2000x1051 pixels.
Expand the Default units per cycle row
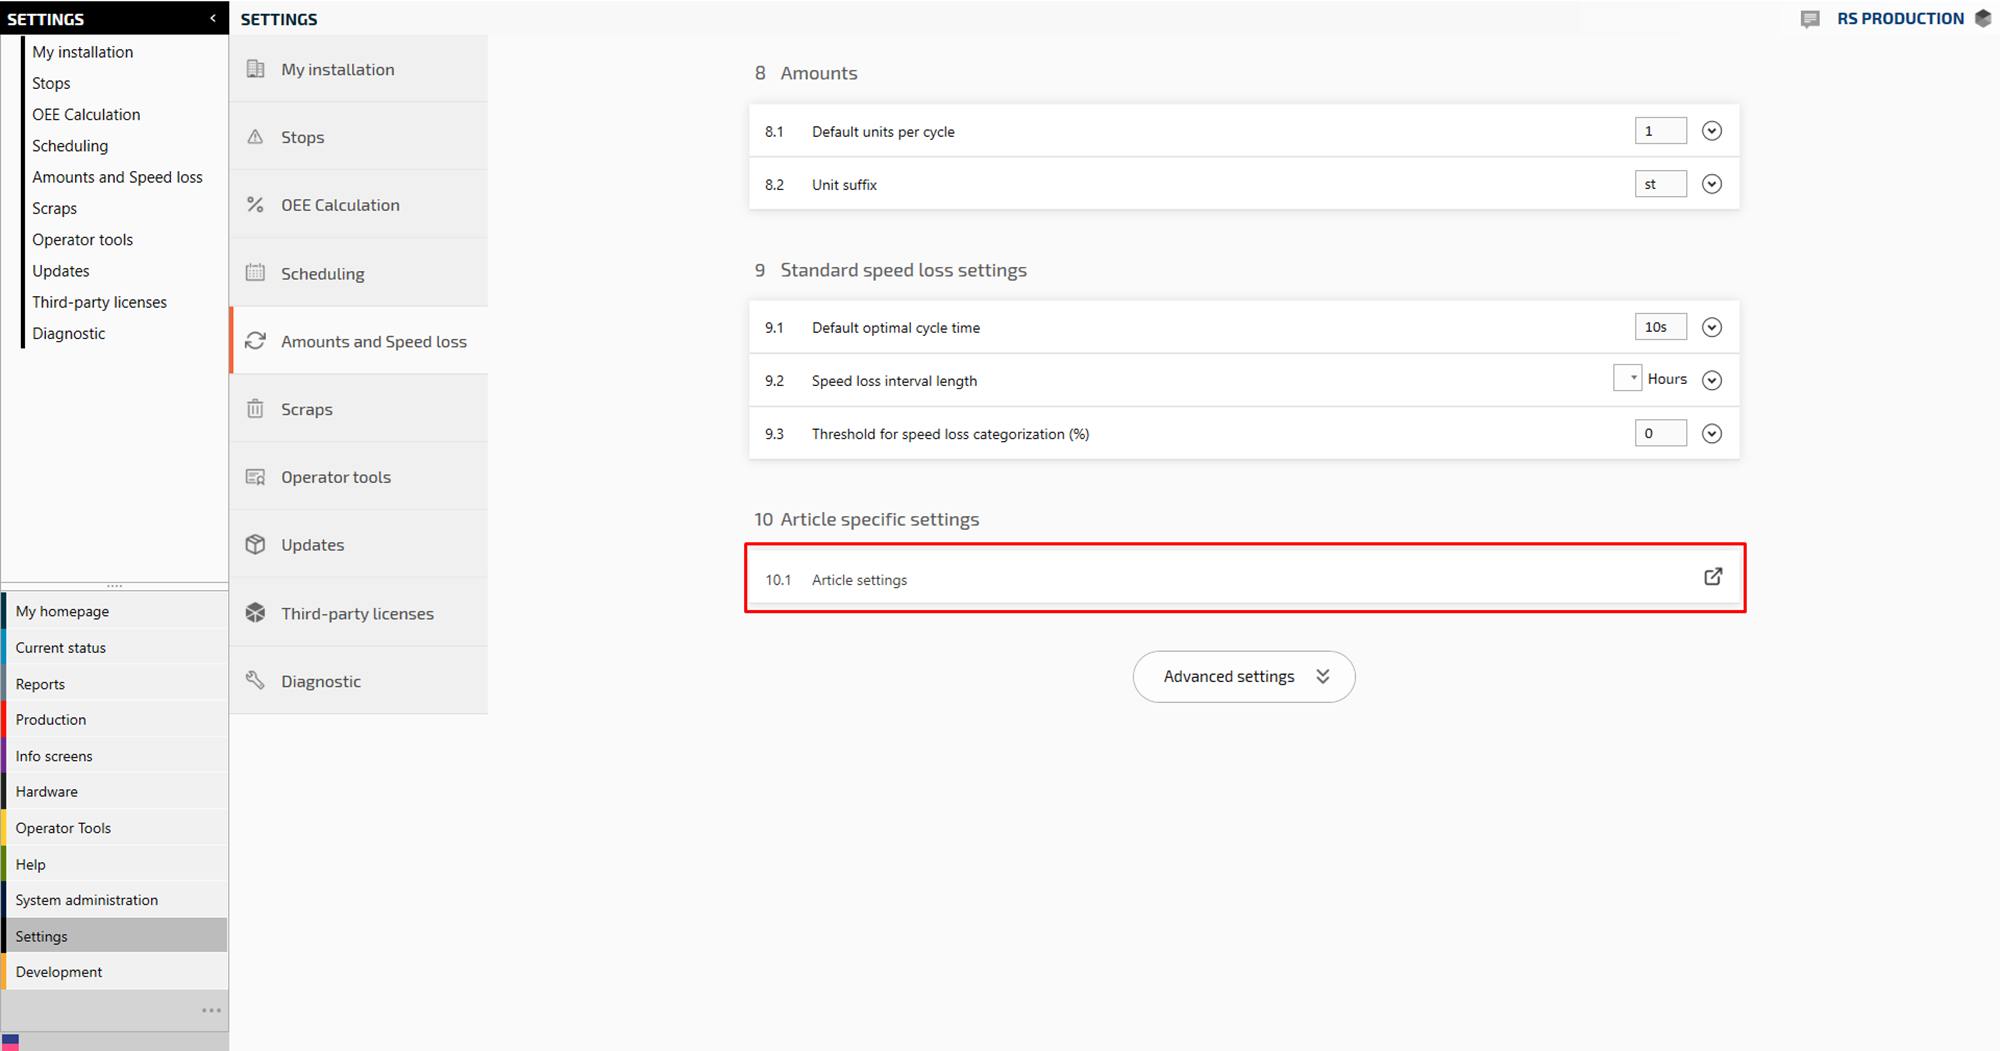point(1711,131)
